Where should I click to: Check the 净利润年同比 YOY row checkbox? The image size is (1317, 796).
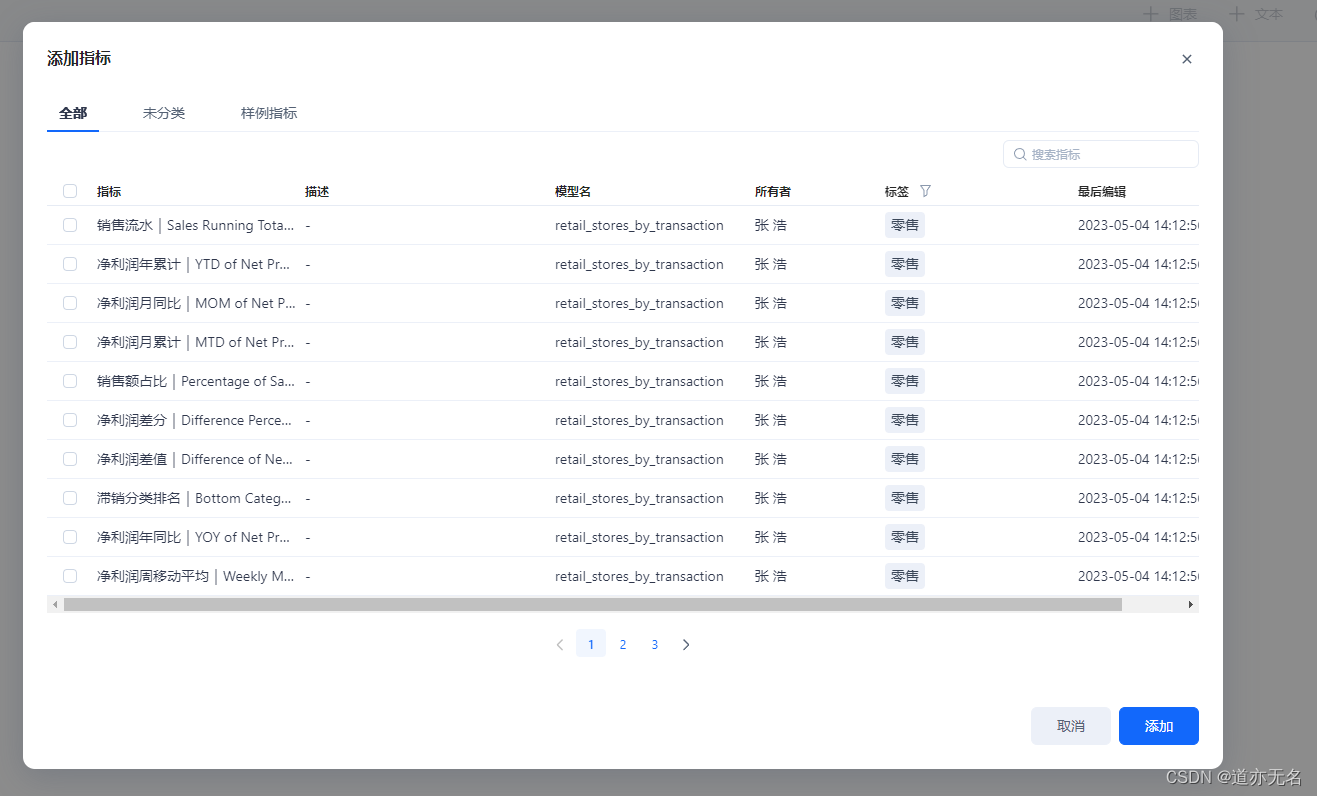(x=70, y=537)
